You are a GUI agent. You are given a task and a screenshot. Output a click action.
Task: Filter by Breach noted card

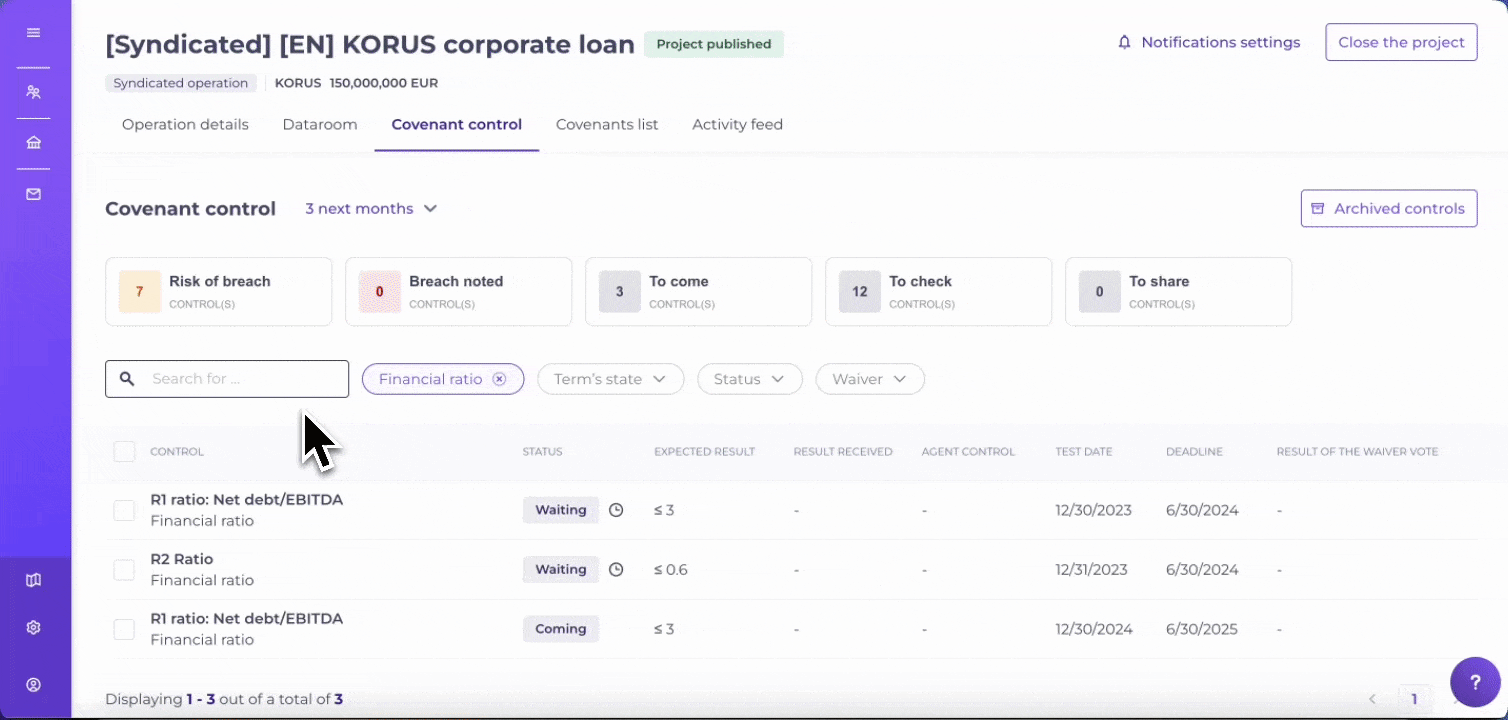coord(458,292)
